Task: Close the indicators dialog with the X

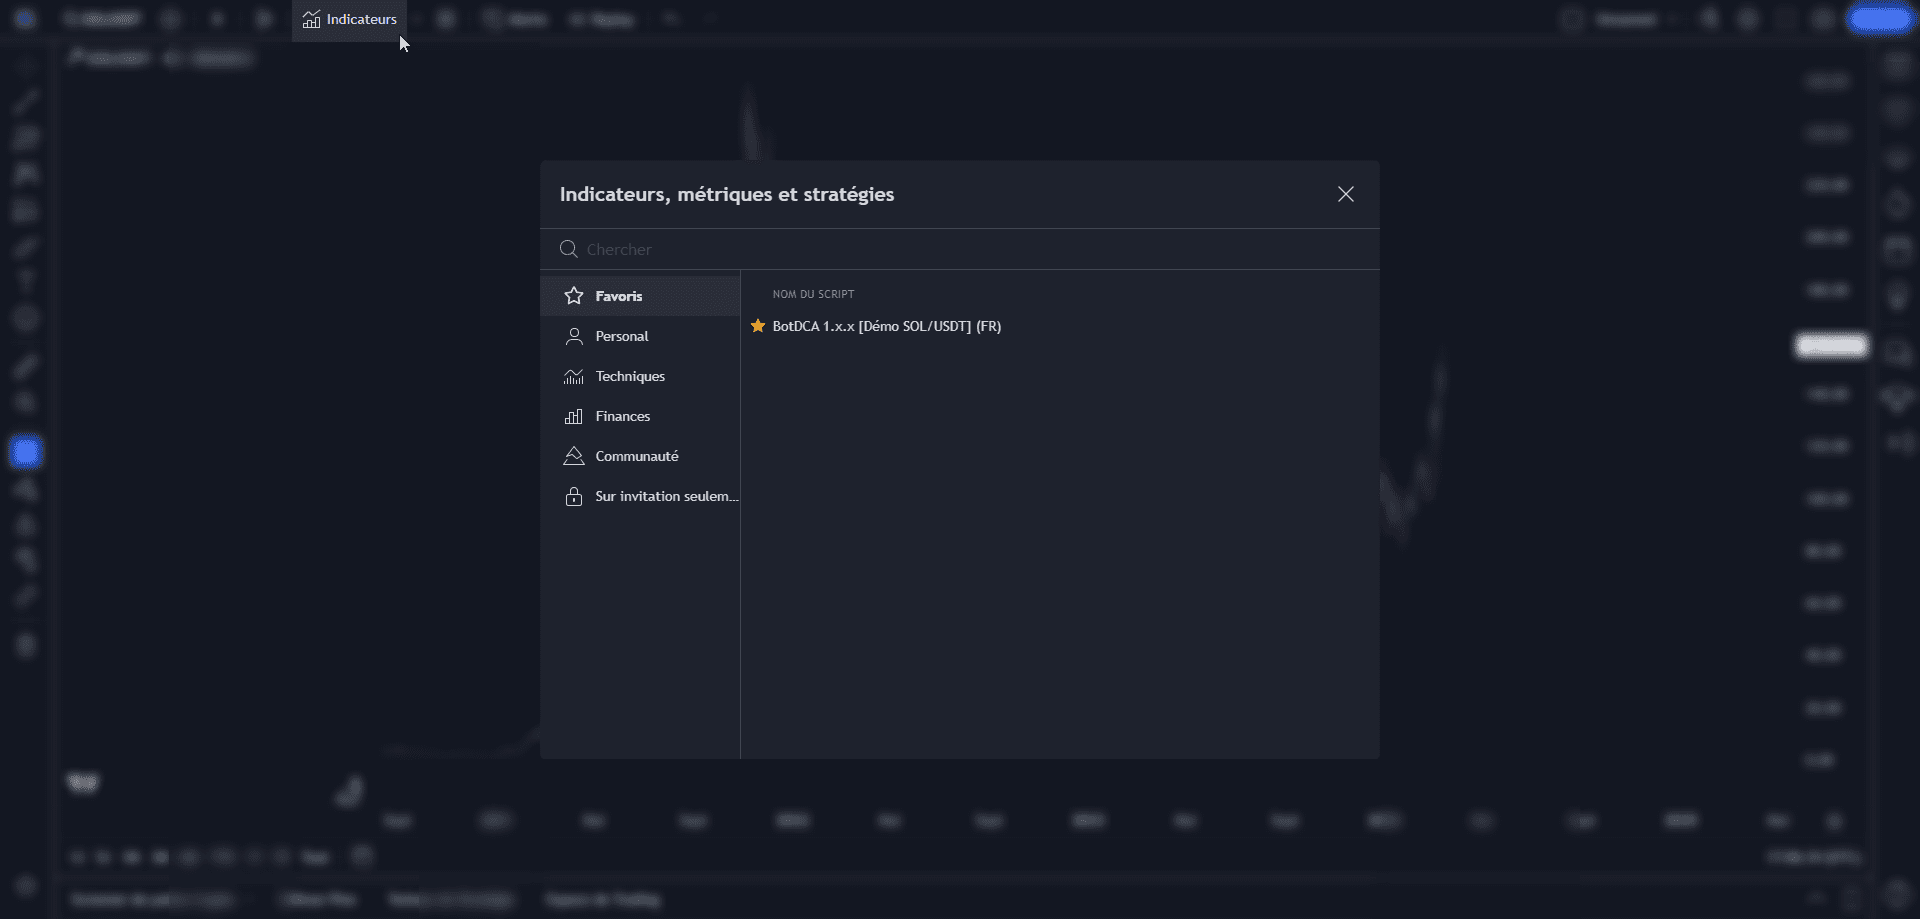Action: coord(1345,194)
